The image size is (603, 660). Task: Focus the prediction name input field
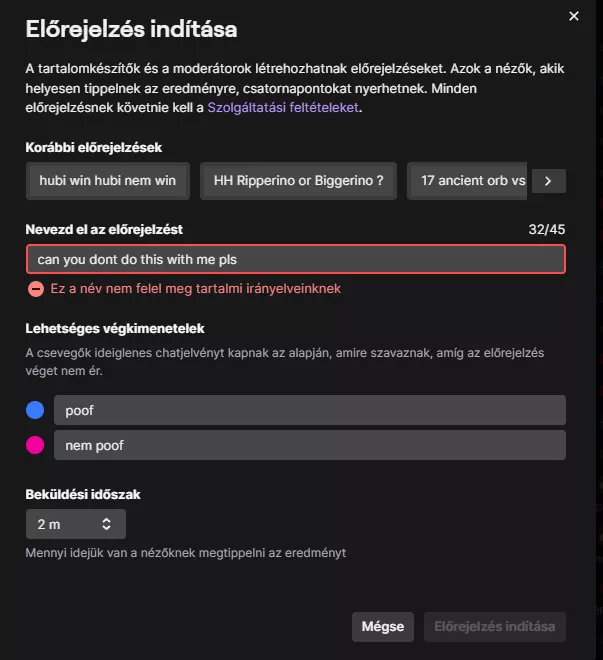click(x=295, y=259)
